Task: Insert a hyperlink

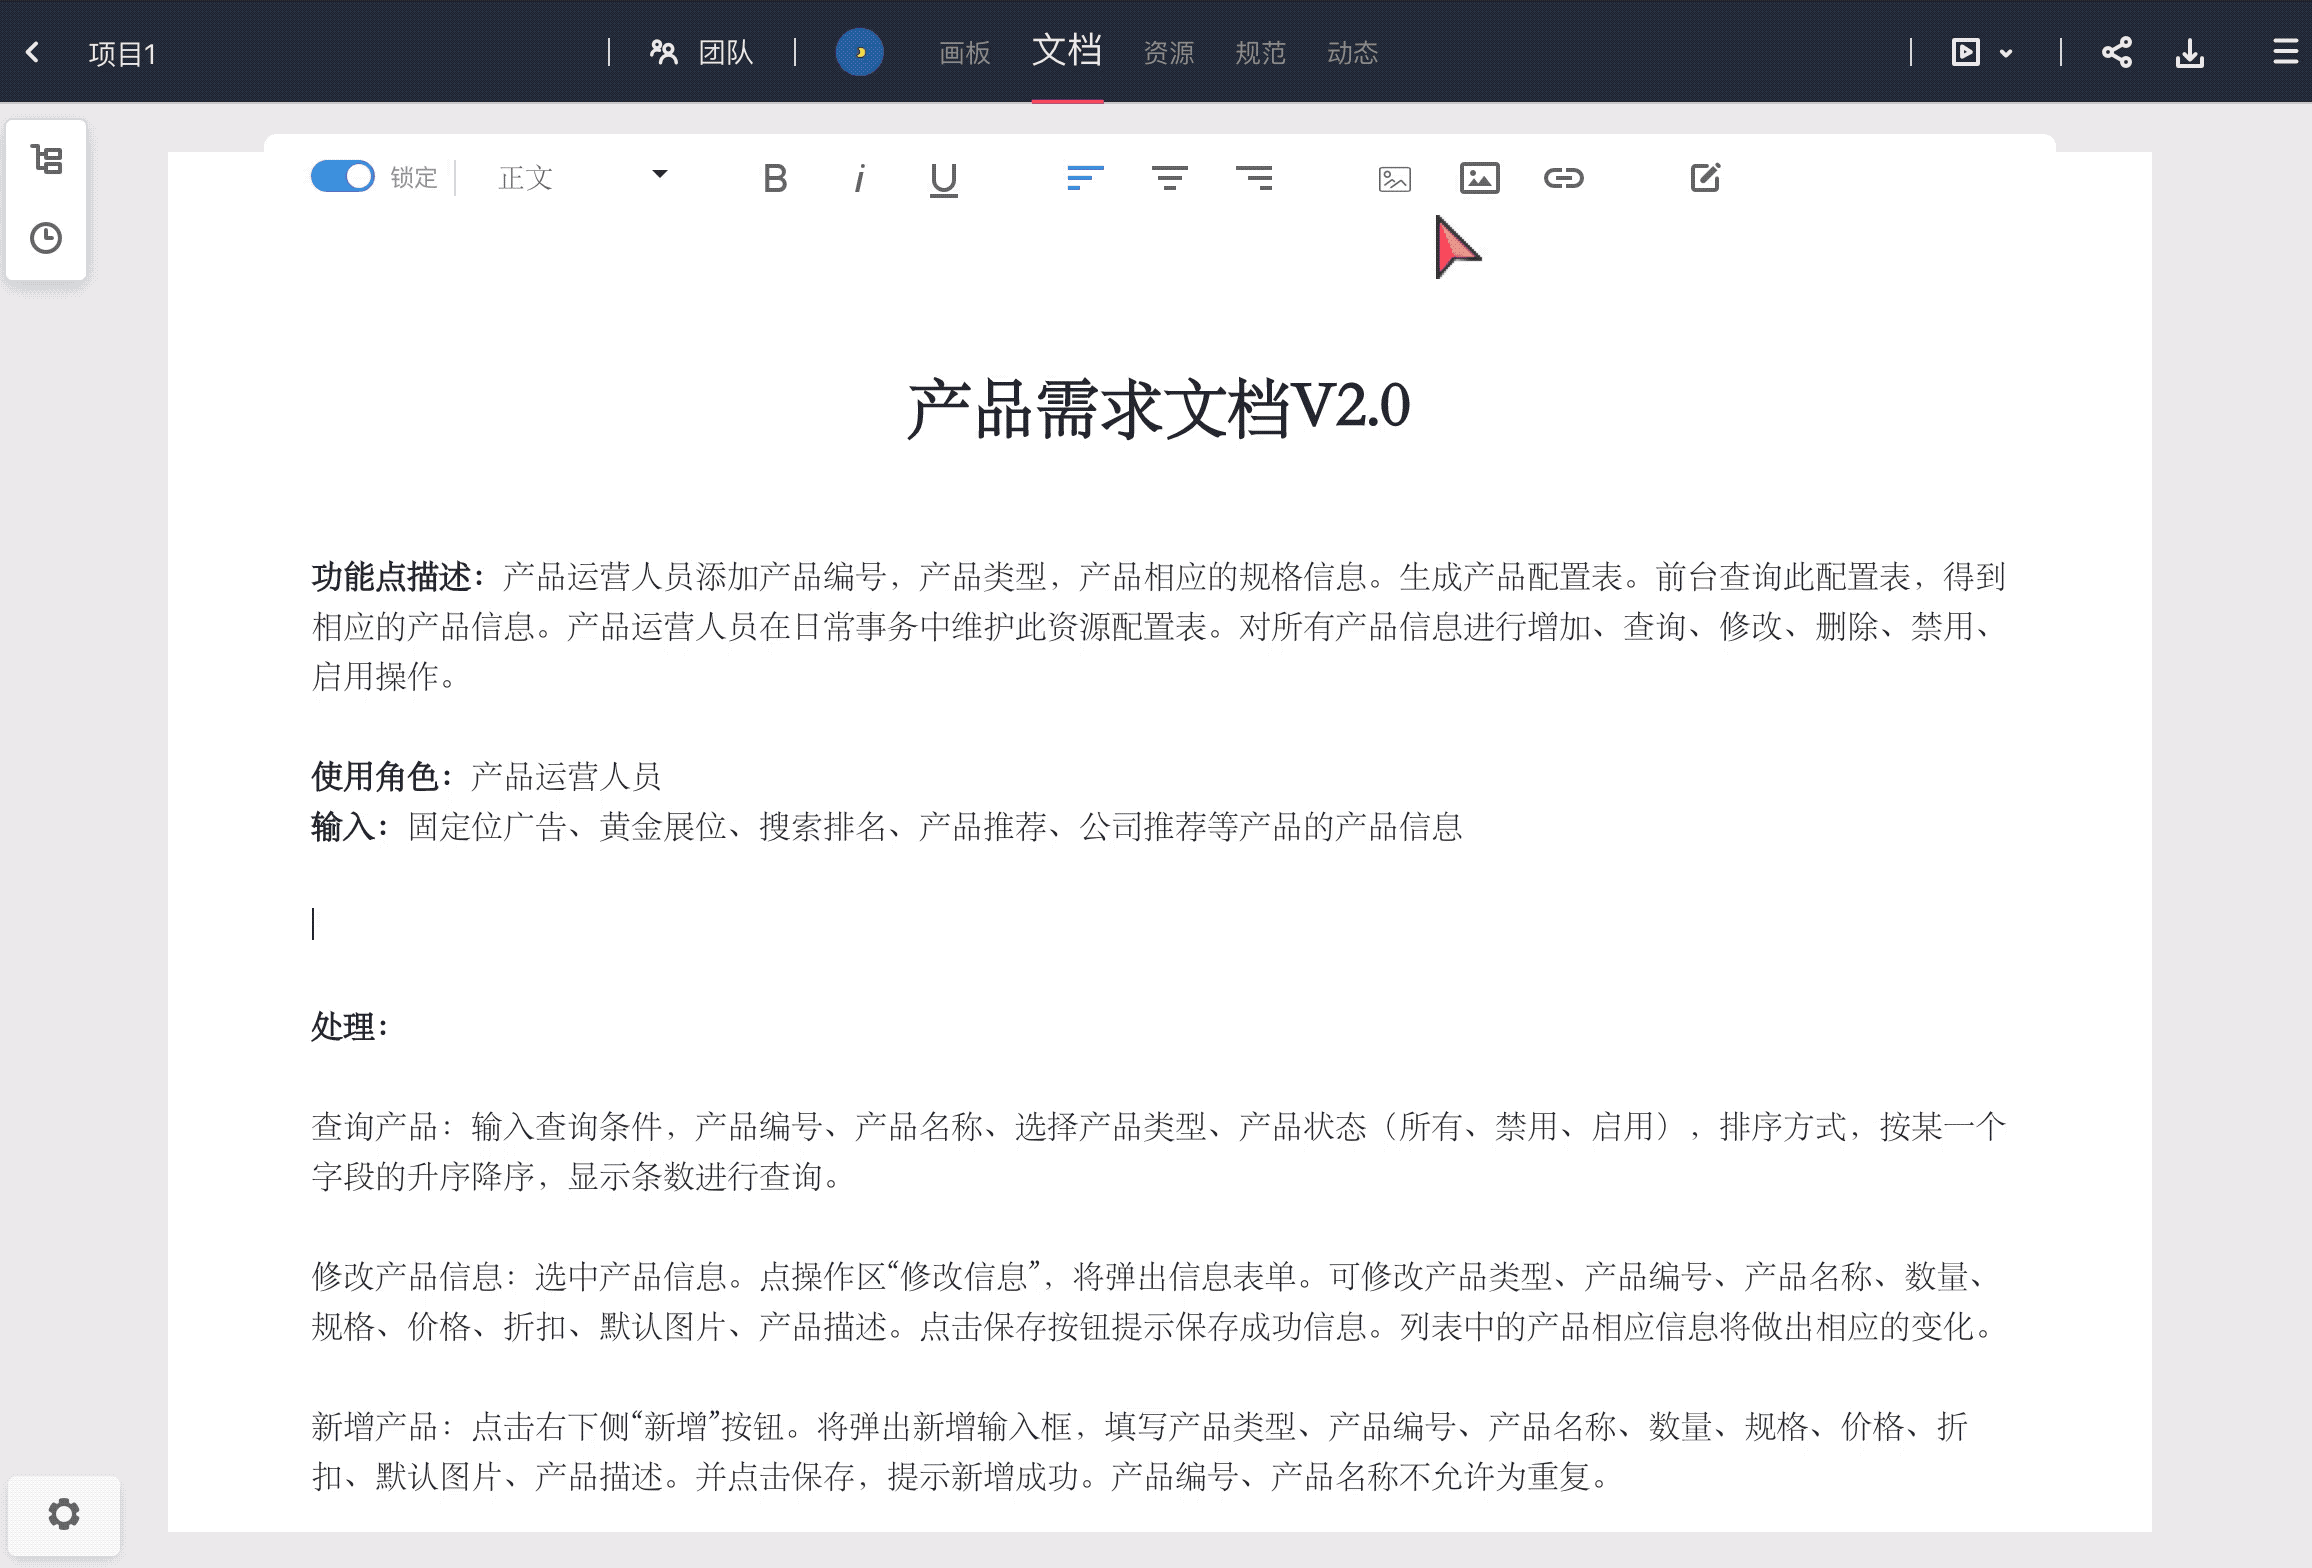Action: (1563, 178)
